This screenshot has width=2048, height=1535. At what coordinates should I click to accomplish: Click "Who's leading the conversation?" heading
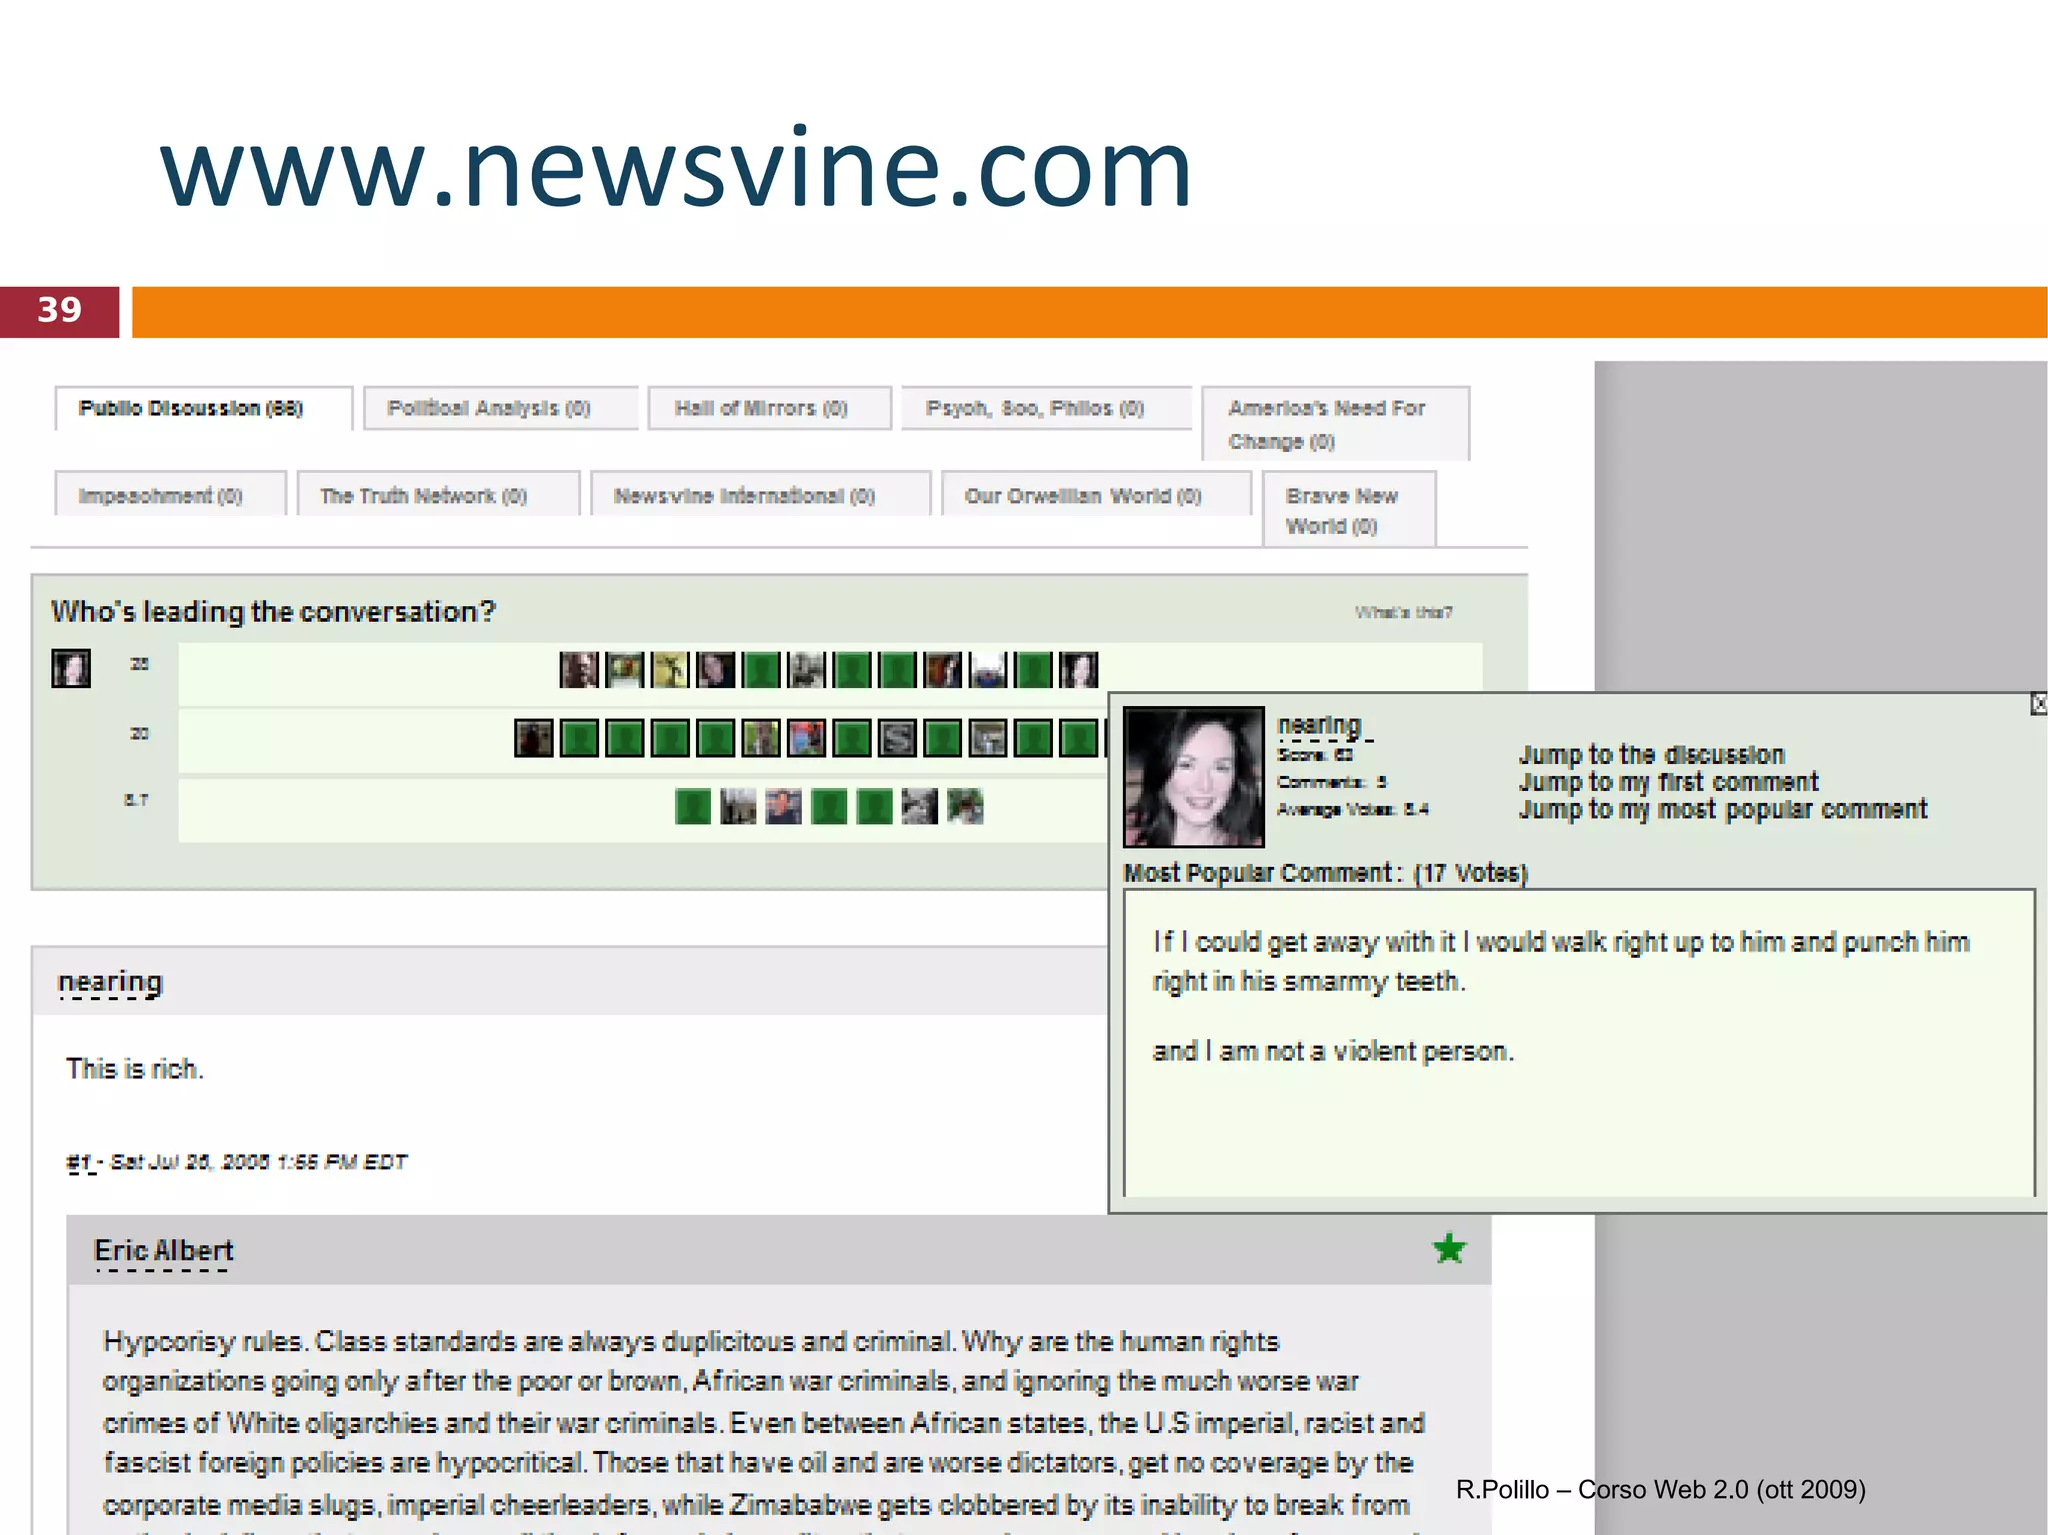click(x=273, y=612)
